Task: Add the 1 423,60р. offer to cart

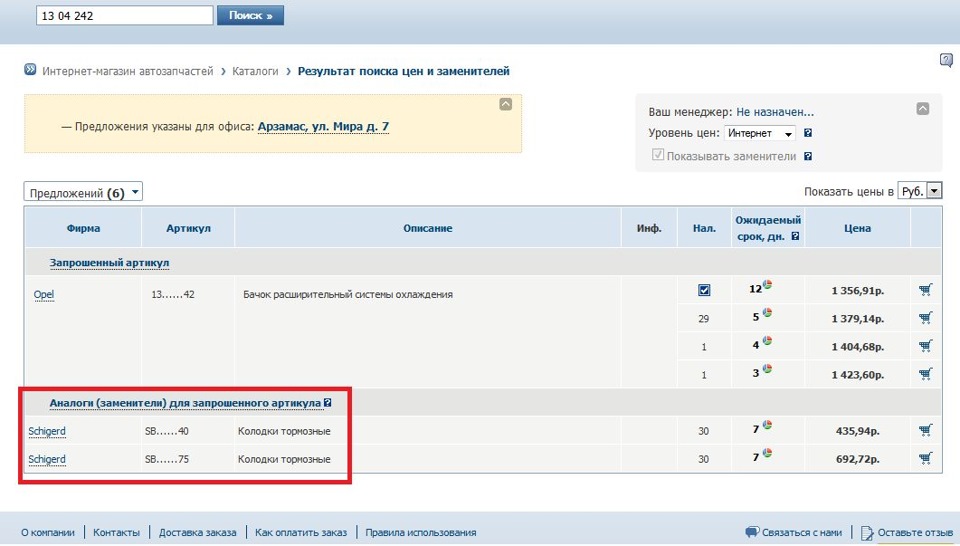Action: point(925,373)
